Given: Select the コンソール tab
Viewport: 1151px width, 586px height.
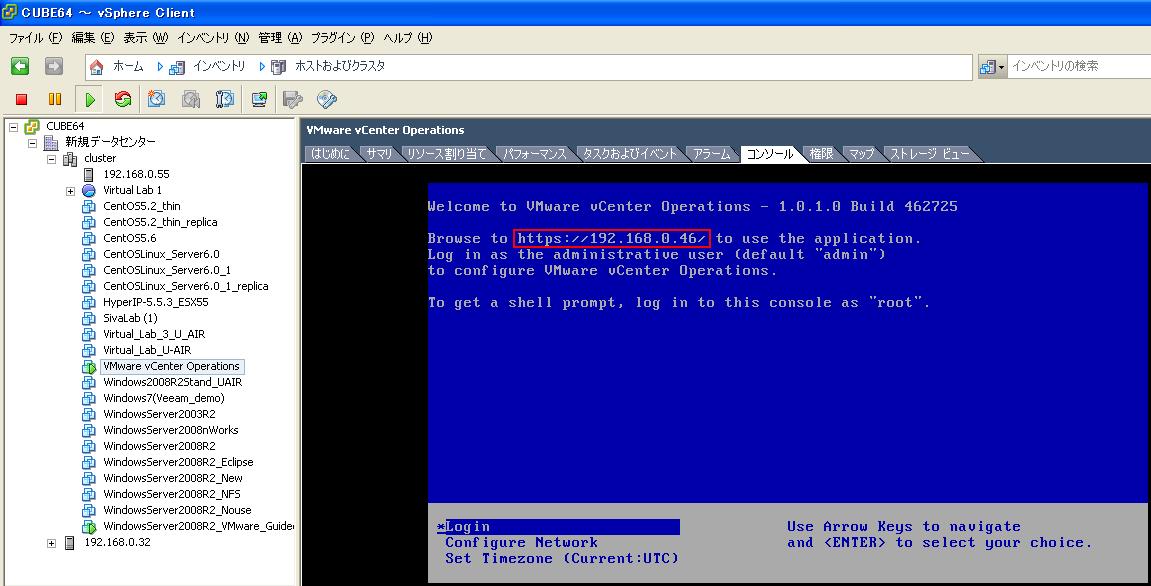Looking at the screenshot, I should tap(770, 153).
